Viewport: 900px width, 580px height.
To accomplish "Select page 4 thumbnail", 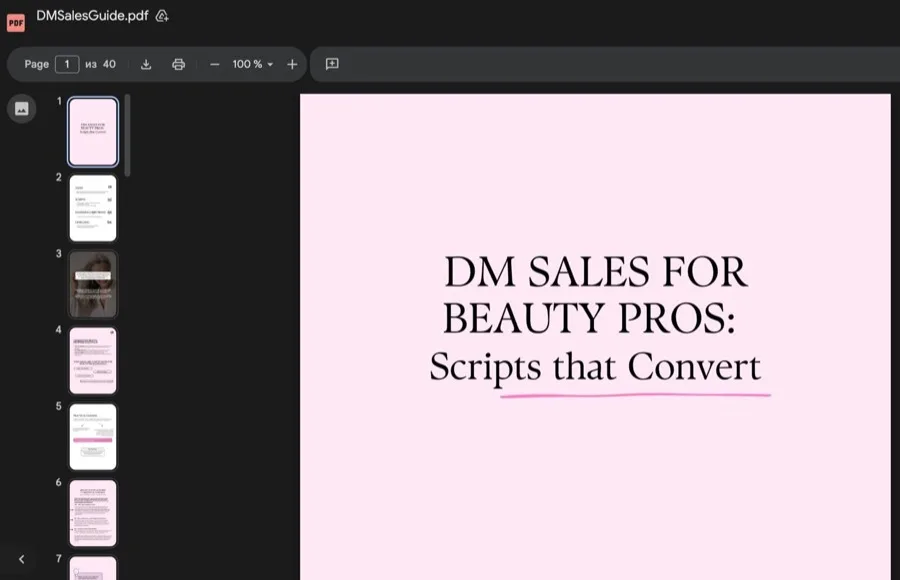I will [x=93, y=361].
